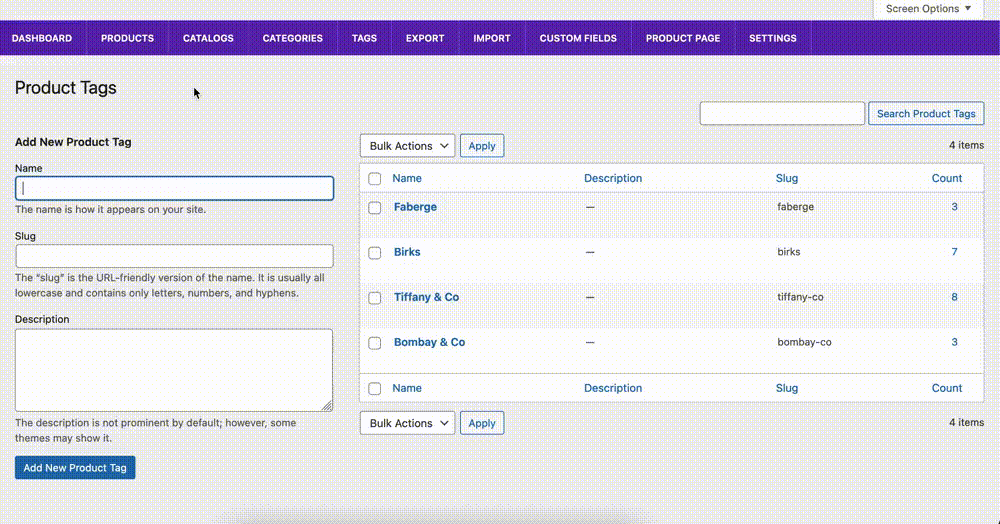
Task: Toggle the select-all checkbox in table footer
Action: pyautogui.click(x=375, y=388)
